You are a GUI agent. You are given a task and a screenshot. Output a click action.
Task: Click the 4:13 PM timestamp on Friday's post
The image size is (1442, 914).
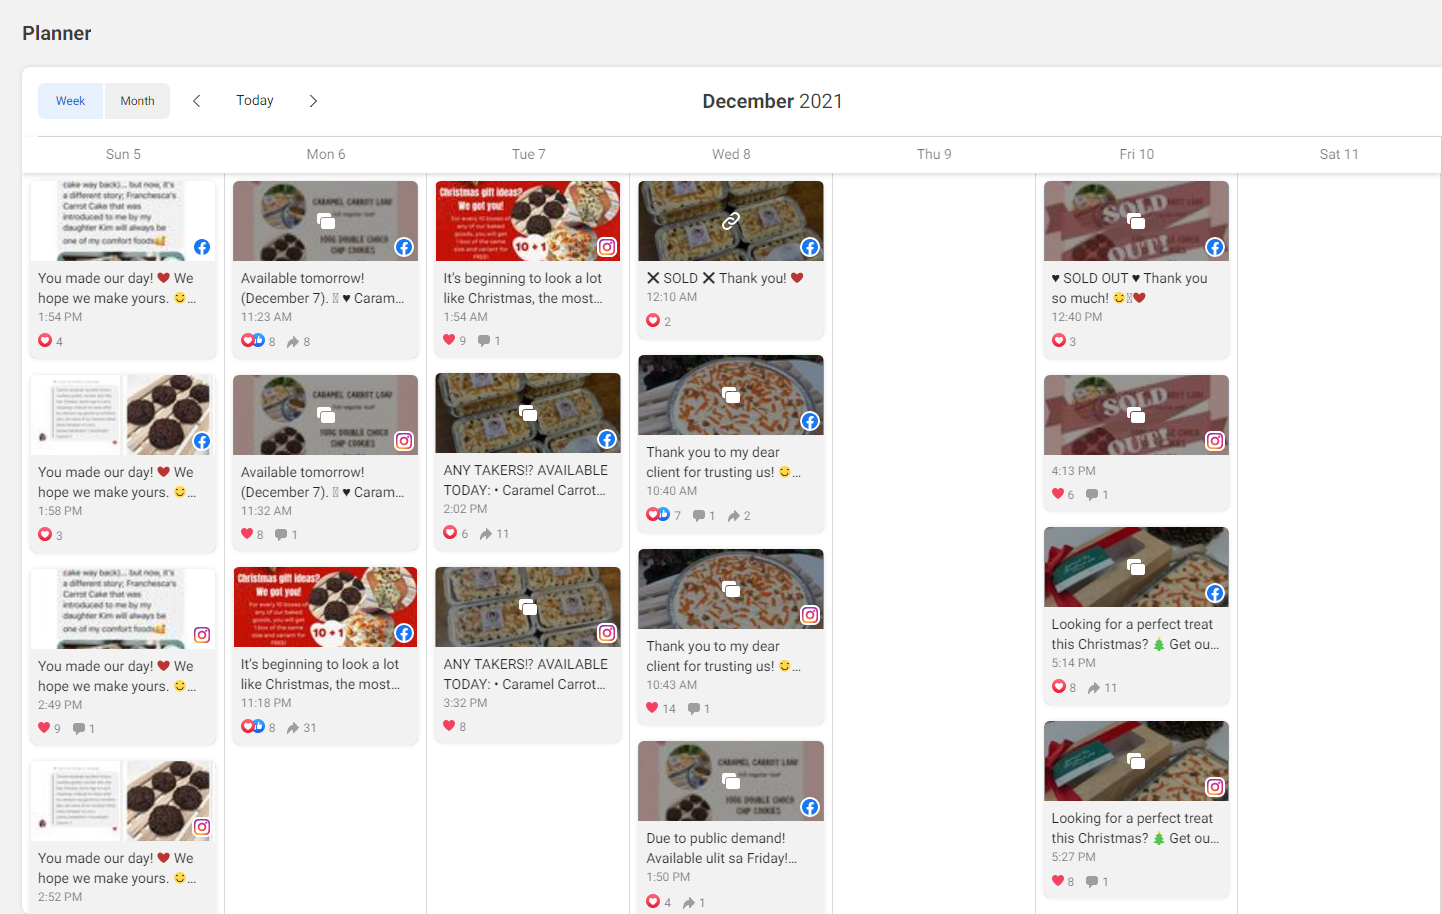point(1073,471)
